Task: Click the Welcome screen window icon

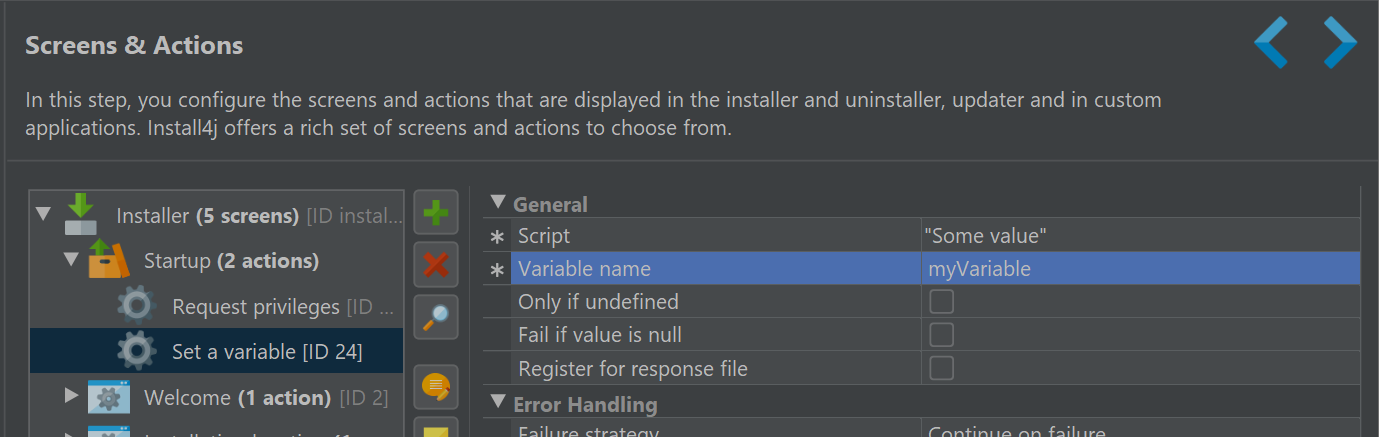Action: click(108, 397)
